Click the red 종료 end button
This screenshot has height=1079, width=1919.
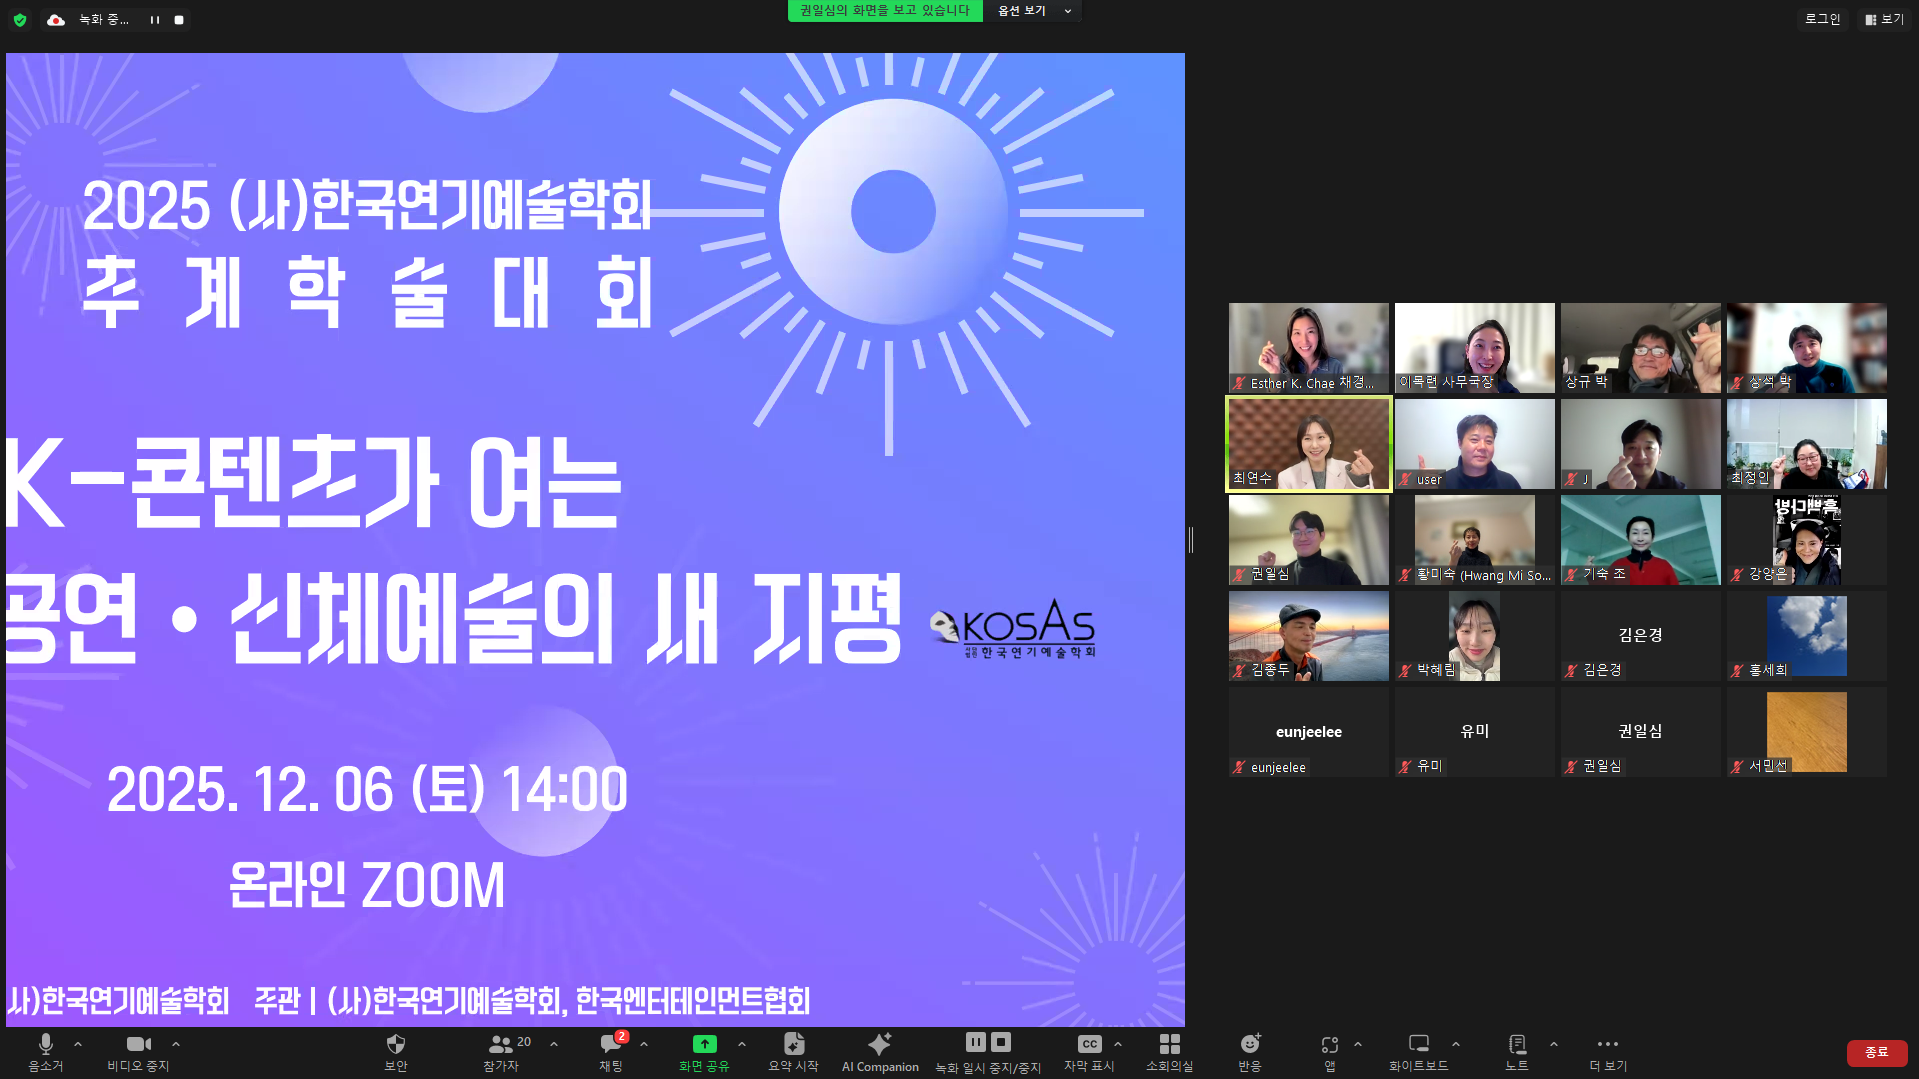pyautogui.click(x=1876, y=1052)
